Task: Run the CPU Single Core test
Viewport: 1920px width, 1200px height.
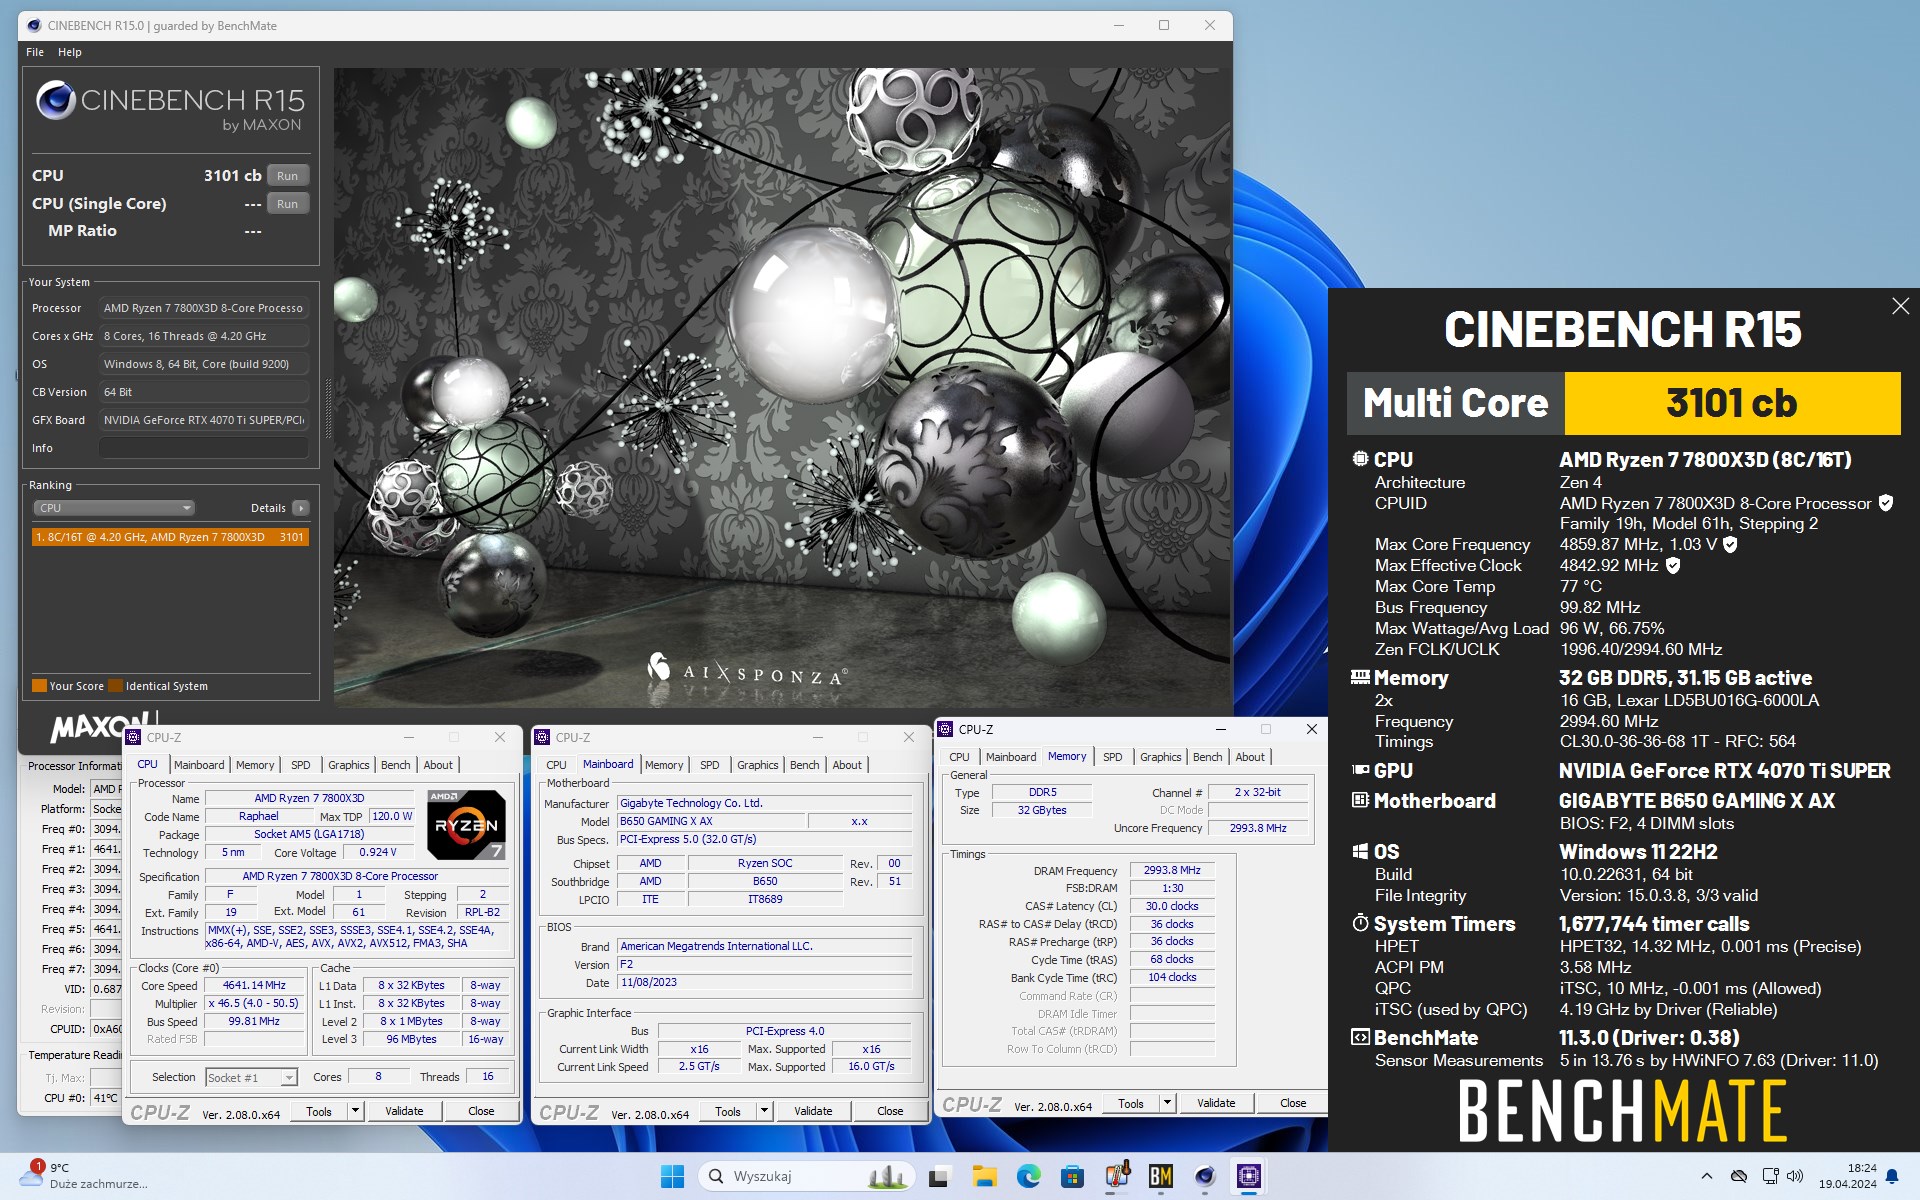Action: (288, 203)
